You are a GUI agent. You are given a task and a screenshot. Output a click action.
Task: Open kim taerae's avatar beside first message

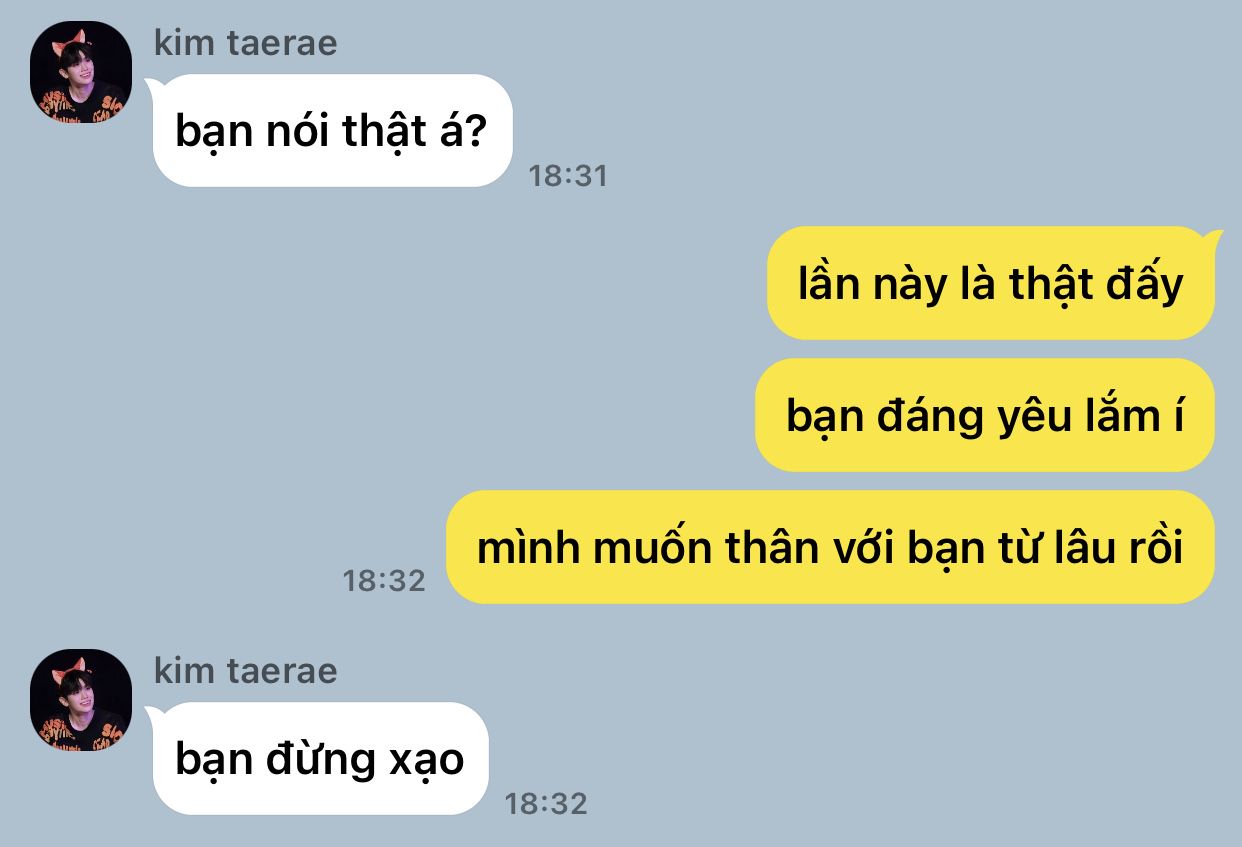[80, 72]
